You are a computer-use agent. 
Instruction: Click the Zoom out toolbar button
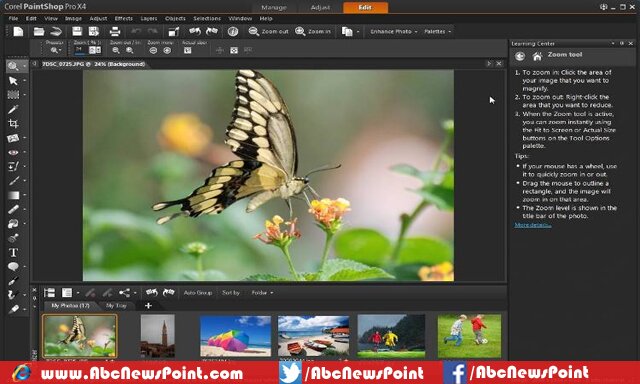click(269, 31)
